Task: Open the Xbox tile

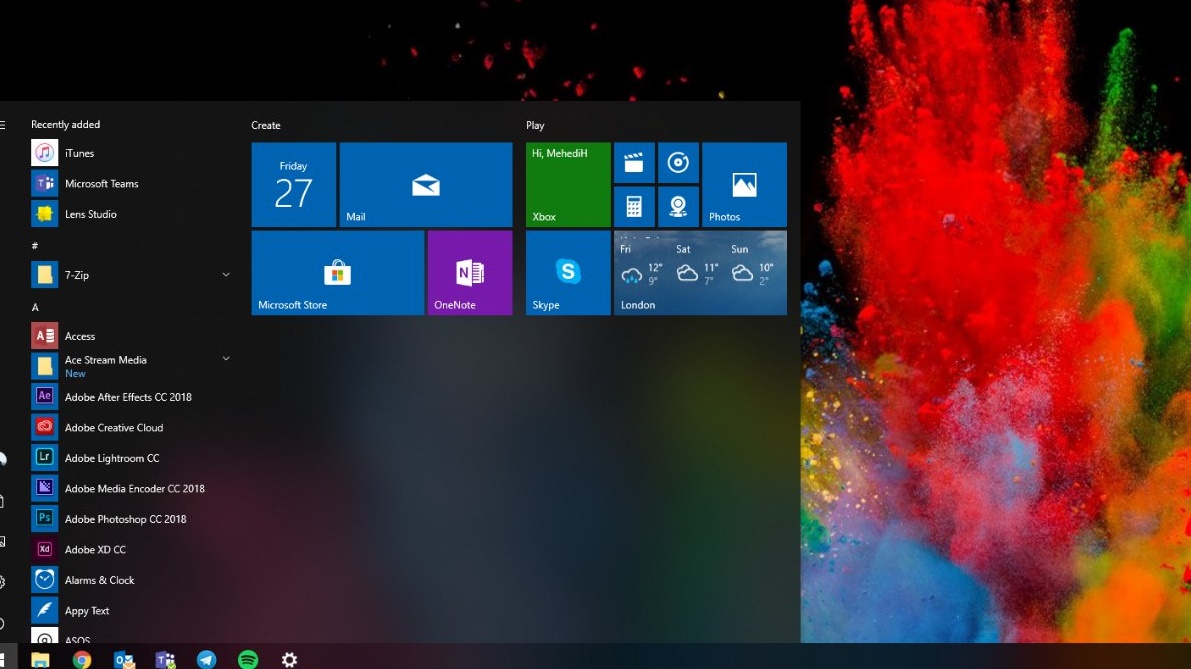Action: click(x=568, y=185)
